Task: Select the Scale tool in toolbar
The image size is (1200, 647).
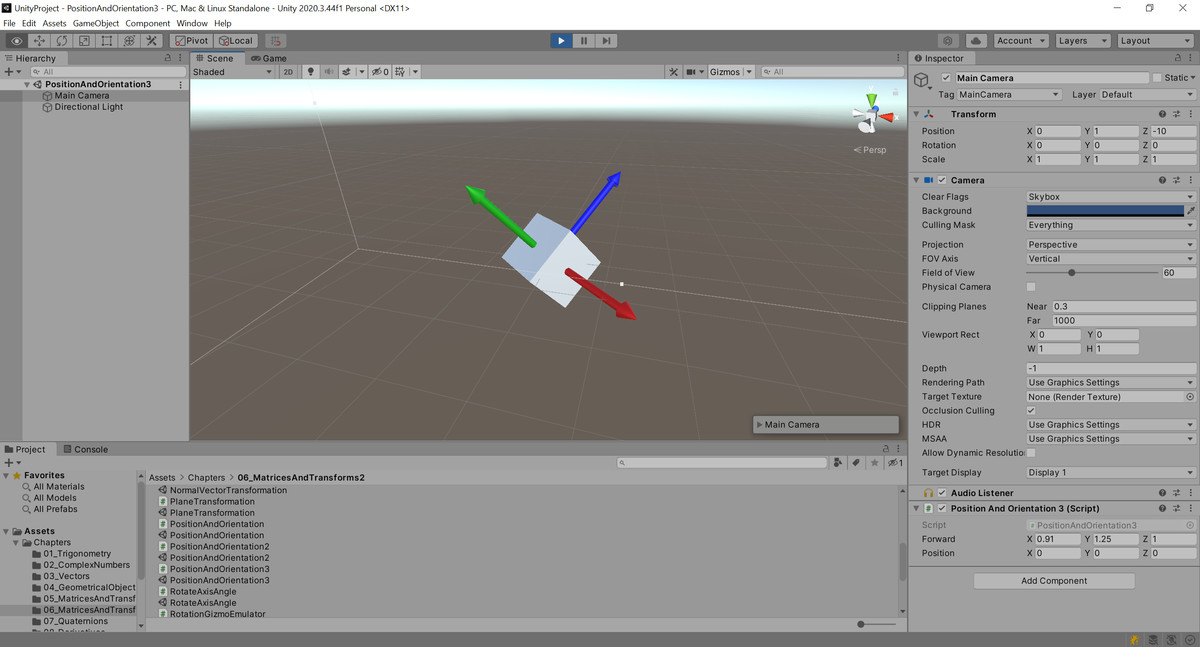Action: 84,41
